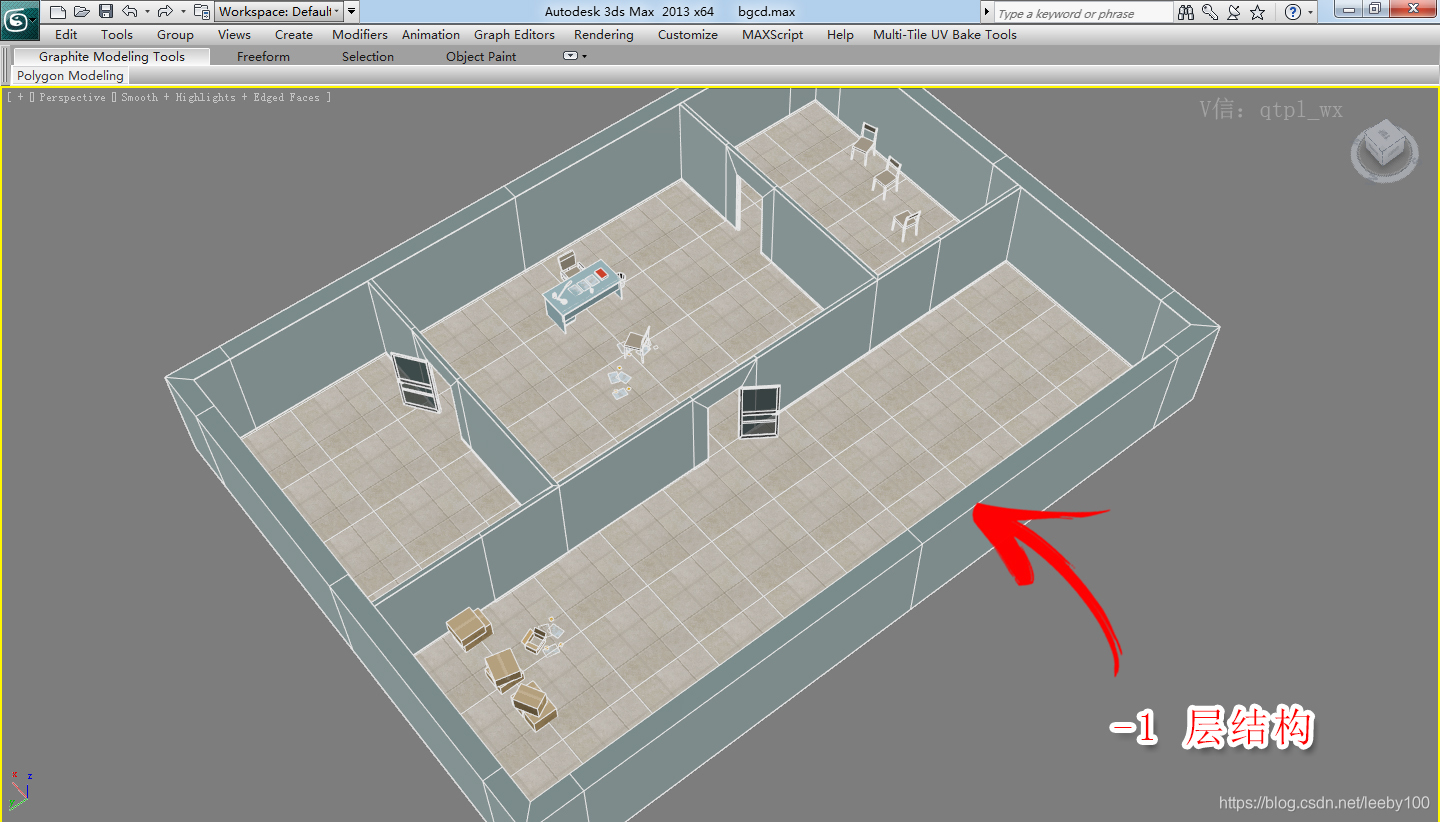Open Customize Quick Access Toolbar arrow
This screenshot has width=1440, height=822.
point(351,12)
